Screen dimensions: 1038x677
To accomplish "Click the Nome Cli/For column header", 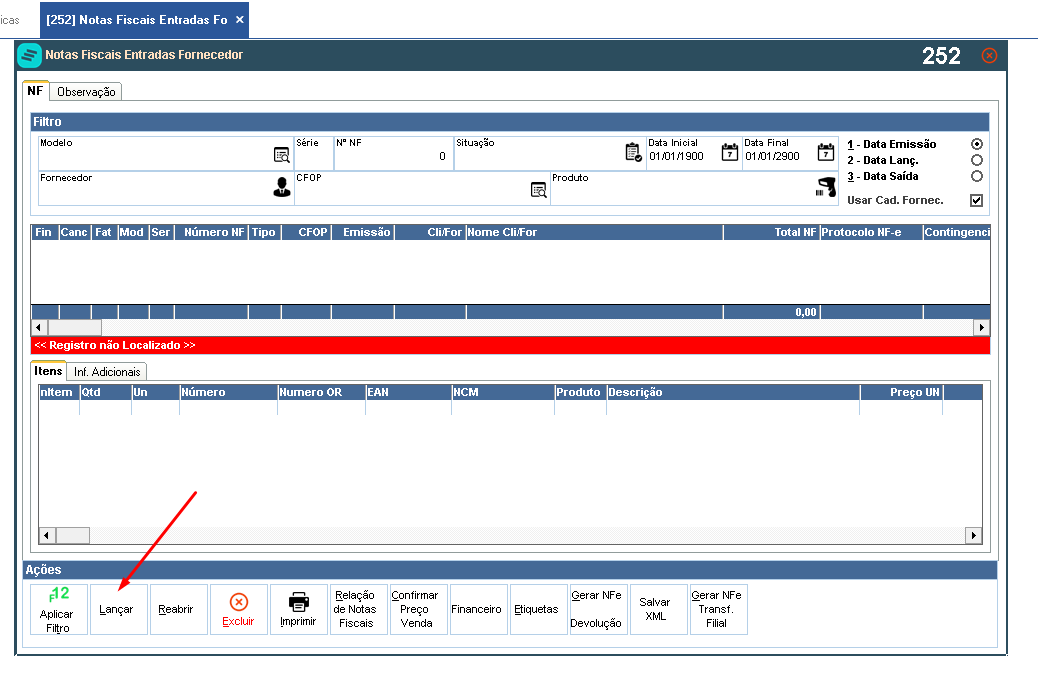I will [x=594, y=232].
